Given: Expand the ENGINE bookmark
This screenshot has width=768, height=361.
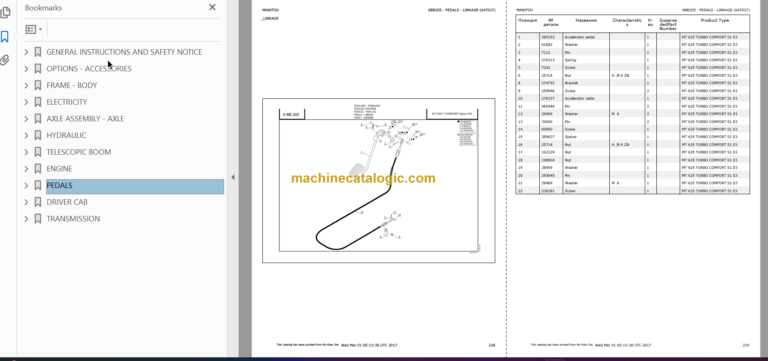Looking at the screenshot, I should [26, 168].
